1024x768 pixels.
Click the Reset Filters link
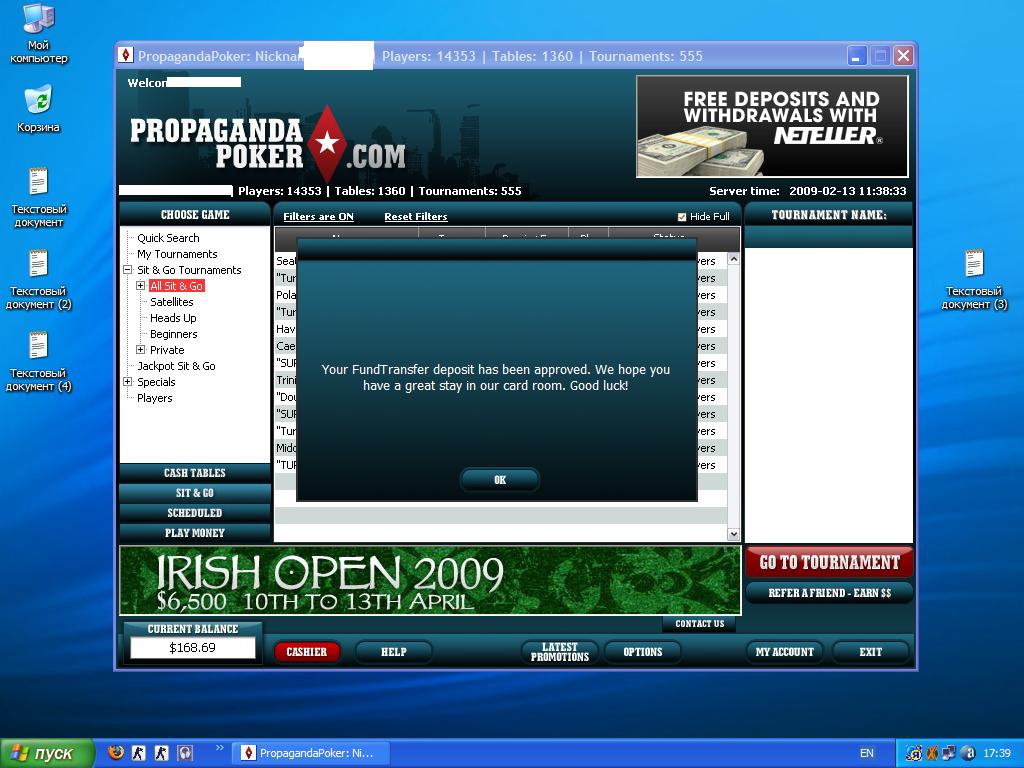click(415, 217)
